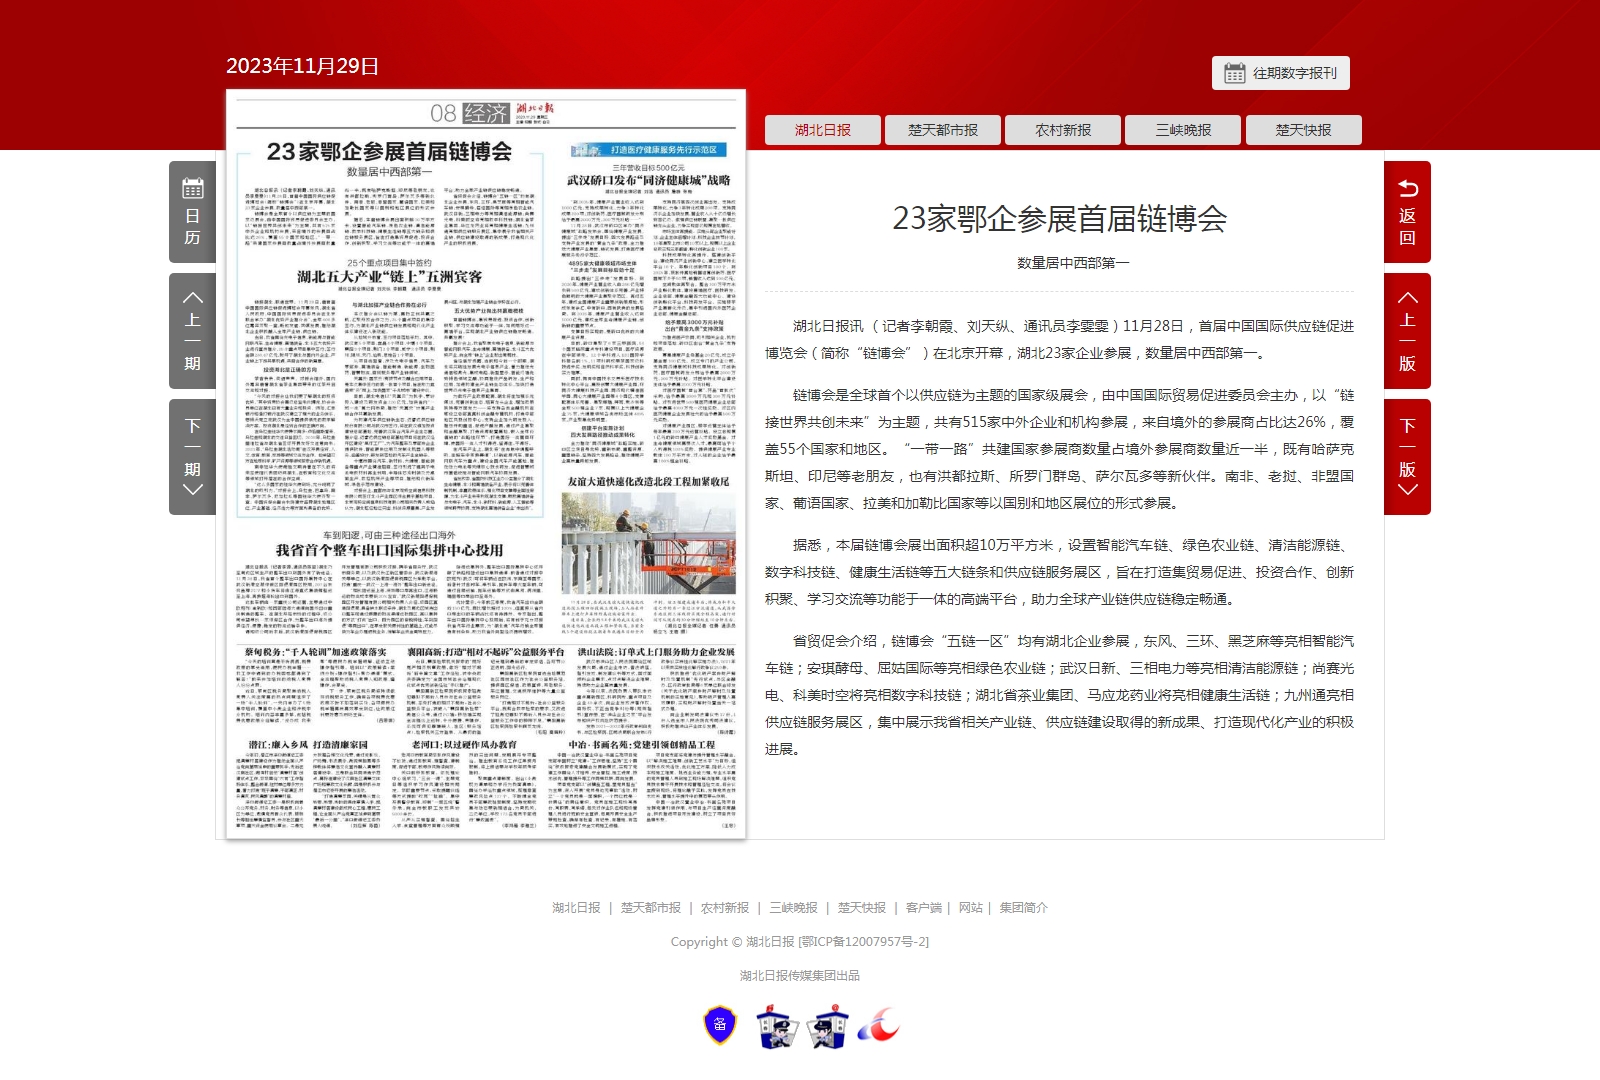Open the 客户端 footer link
This screenshot has height=1080, width=1600.
923,908
